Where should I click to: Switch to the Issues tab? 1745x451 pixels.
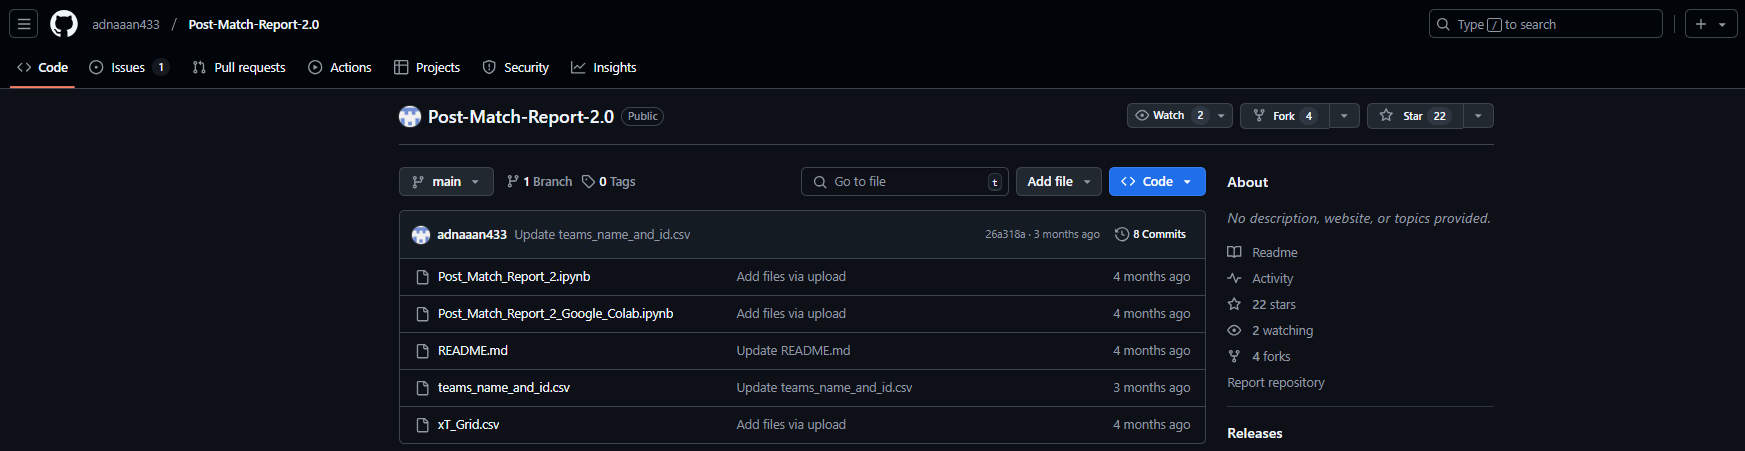(x=128, y=68)
